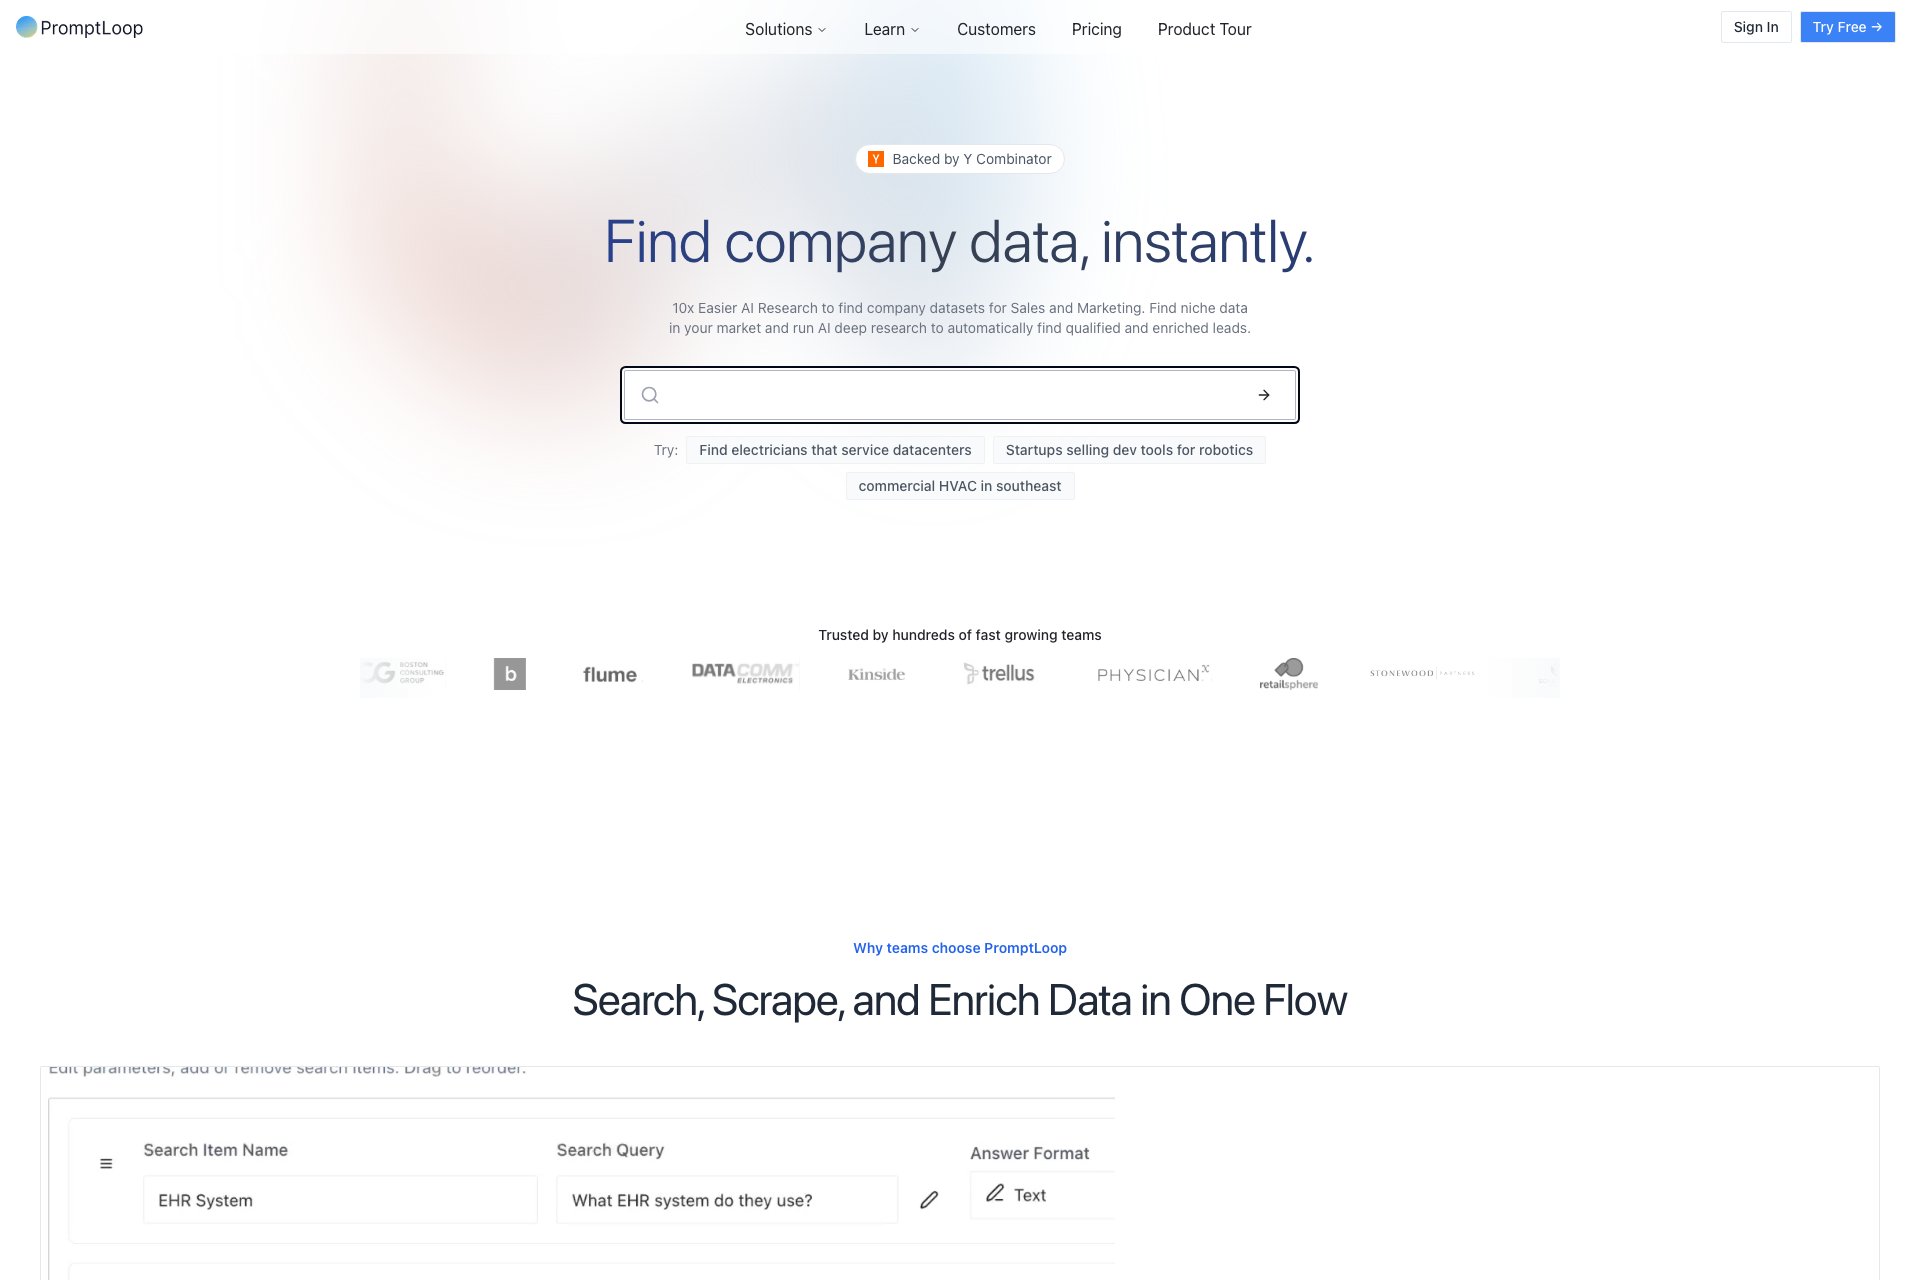Click the PromptLoop logo icon
The image size is (1920, 1280).
pos(27,27)
